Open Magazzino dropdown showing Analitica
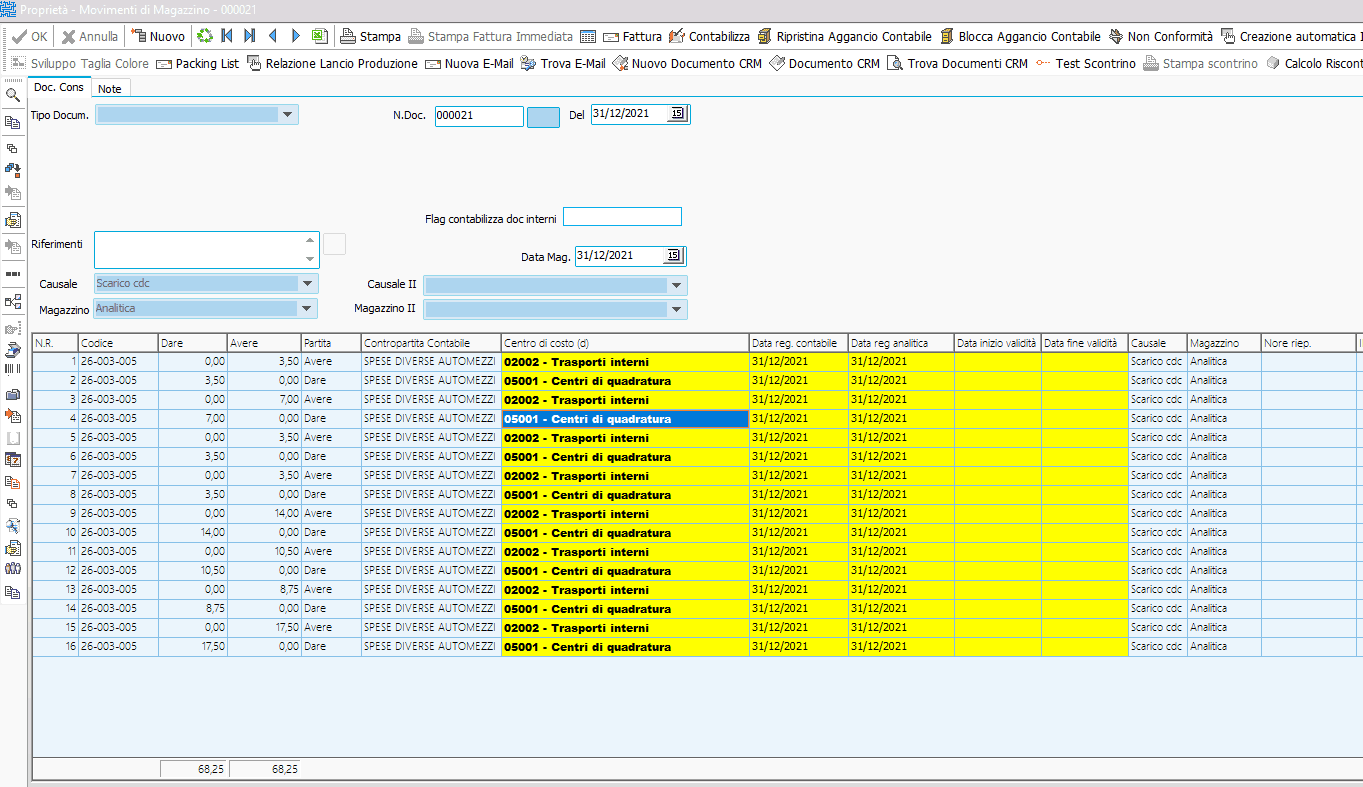 click(307, 308)
